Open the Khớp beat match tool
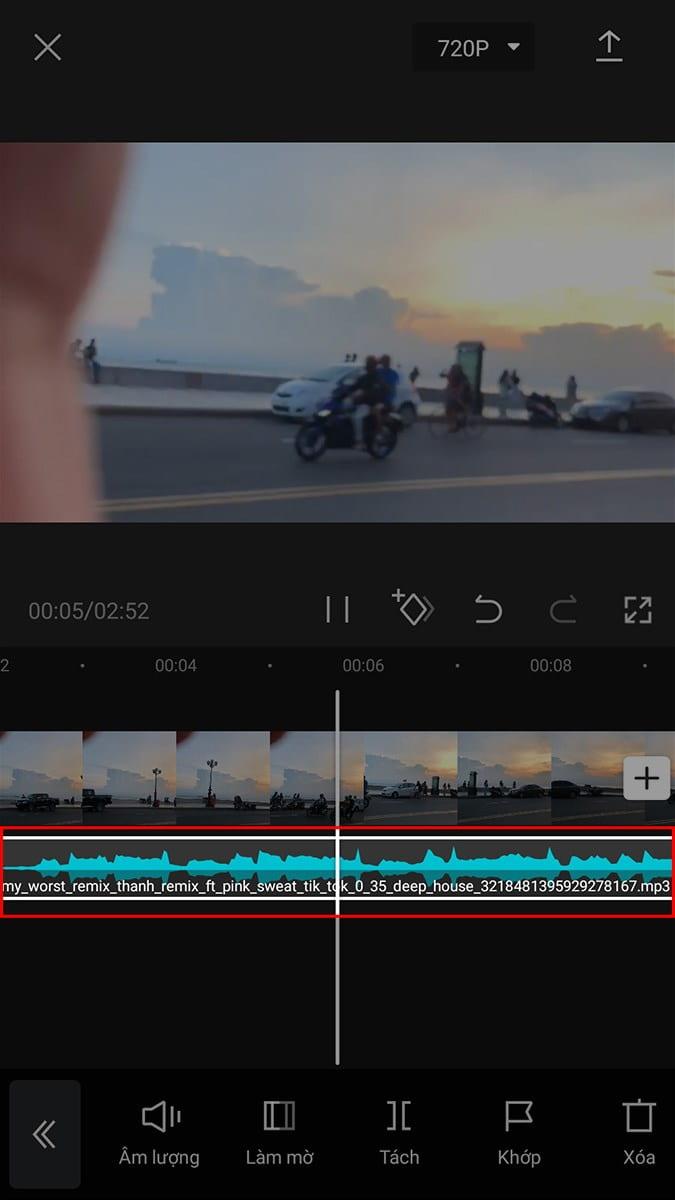Screen dimensions: 675x1200 (519, 1133)
